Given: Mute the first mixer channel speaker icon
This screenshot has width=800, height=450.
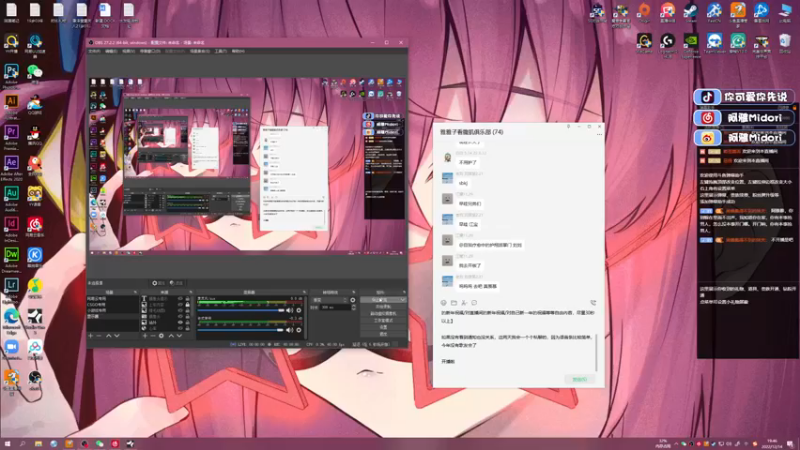Looking at the screenshot, I should tap(289, 310).
